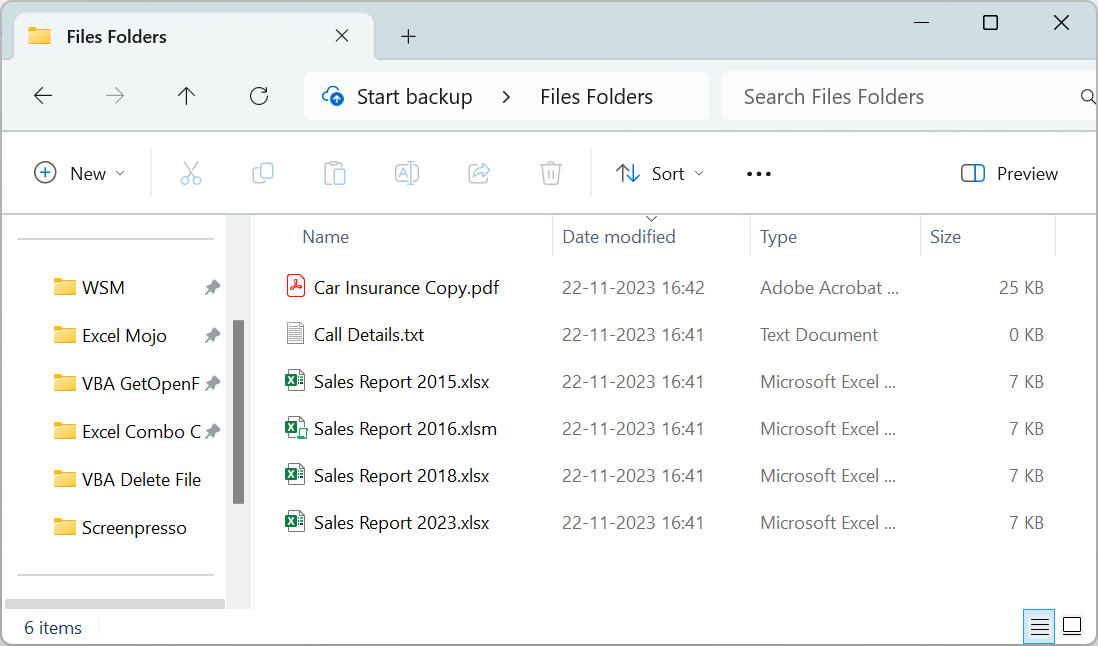Click the Copy icon in toolbar

263,173
